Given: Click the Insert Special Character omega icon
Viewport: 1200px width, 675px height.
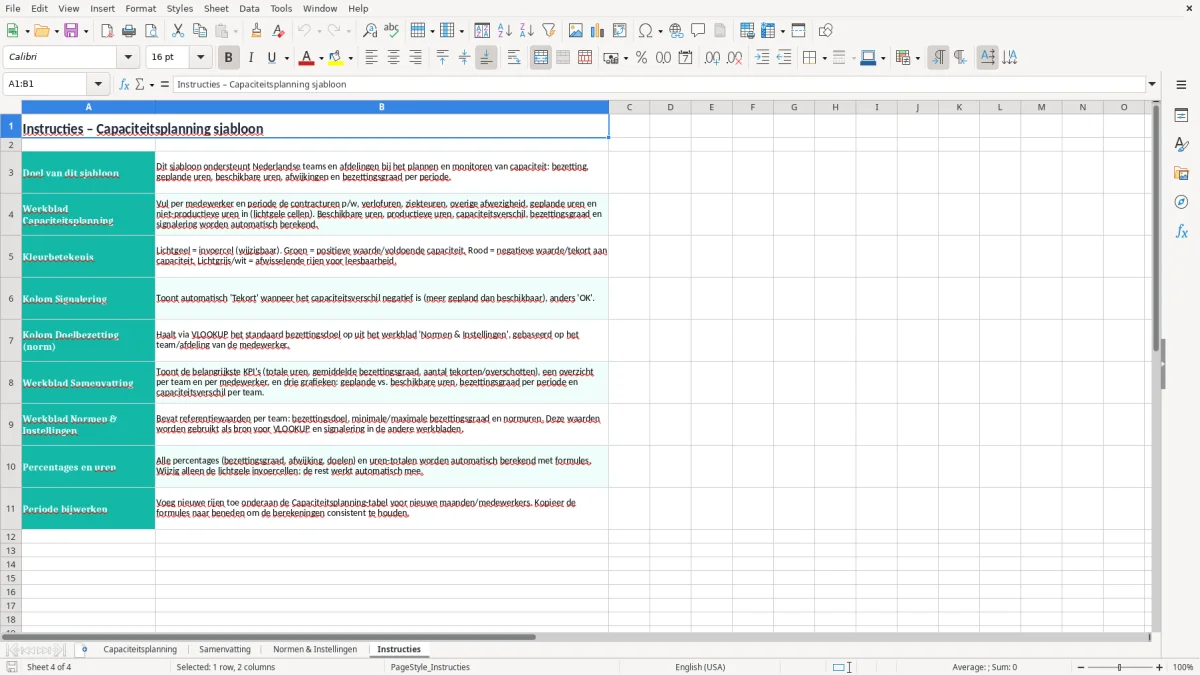Looking at the screenshot, I should tap(645, 31).
